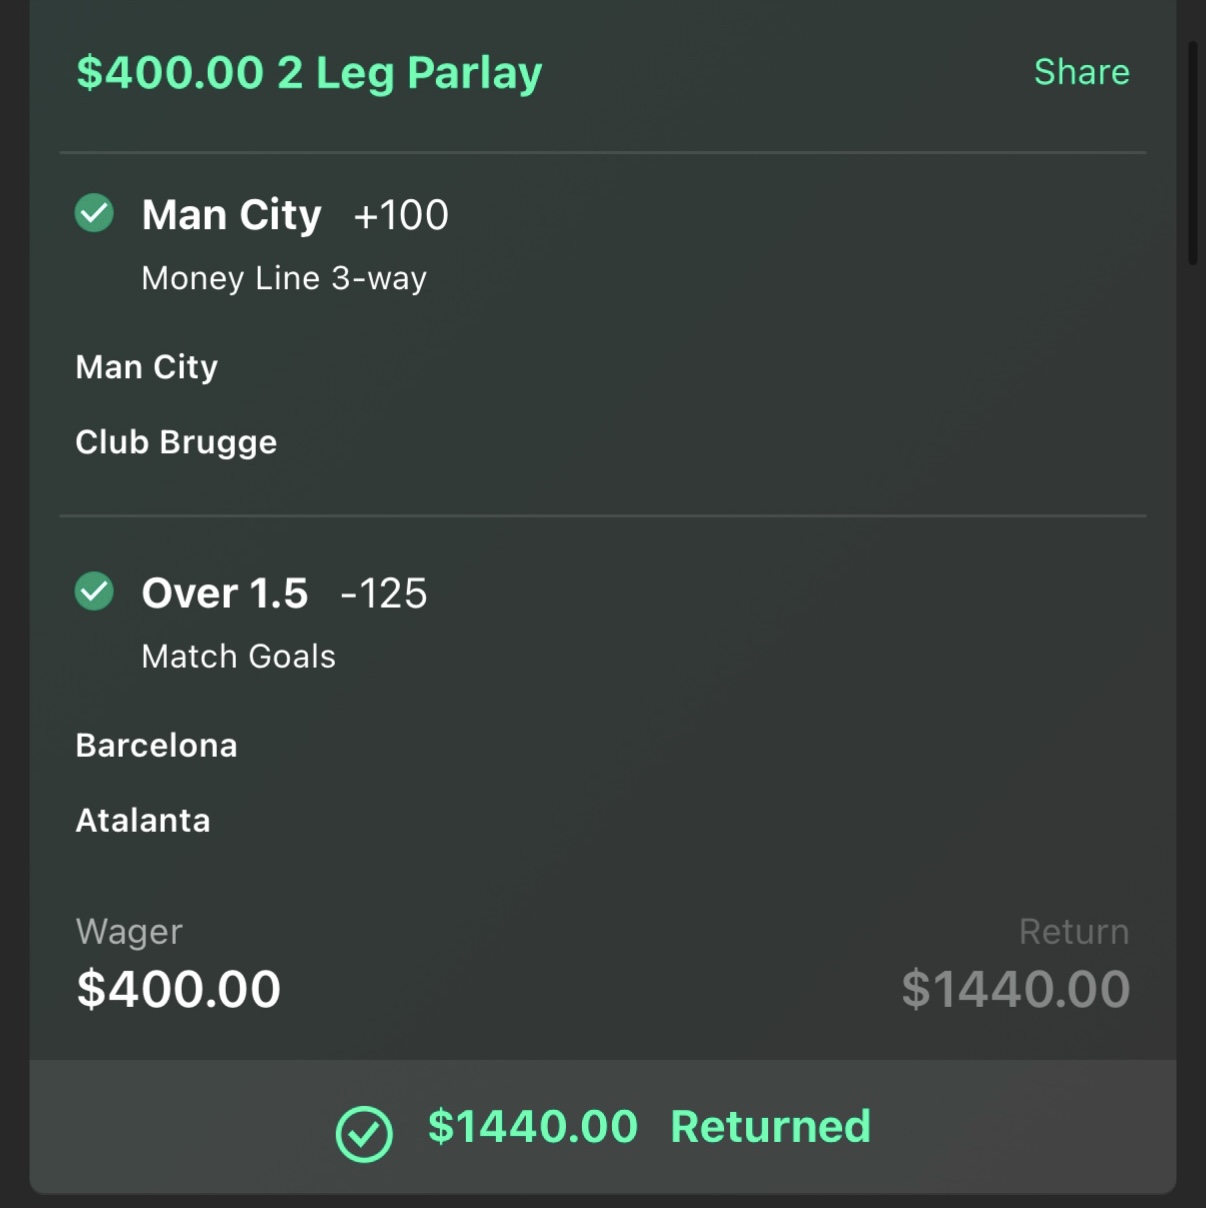Click the circled checkmark beside $1440.00 Returned

pos(364,1134)
